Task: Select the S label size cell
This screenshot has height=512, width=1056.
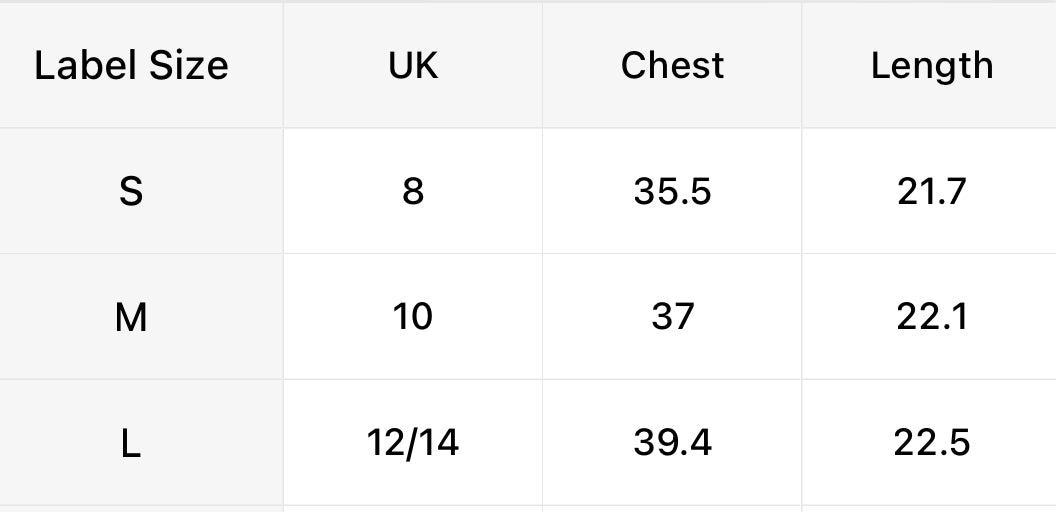Action: (x=131, y=191)
